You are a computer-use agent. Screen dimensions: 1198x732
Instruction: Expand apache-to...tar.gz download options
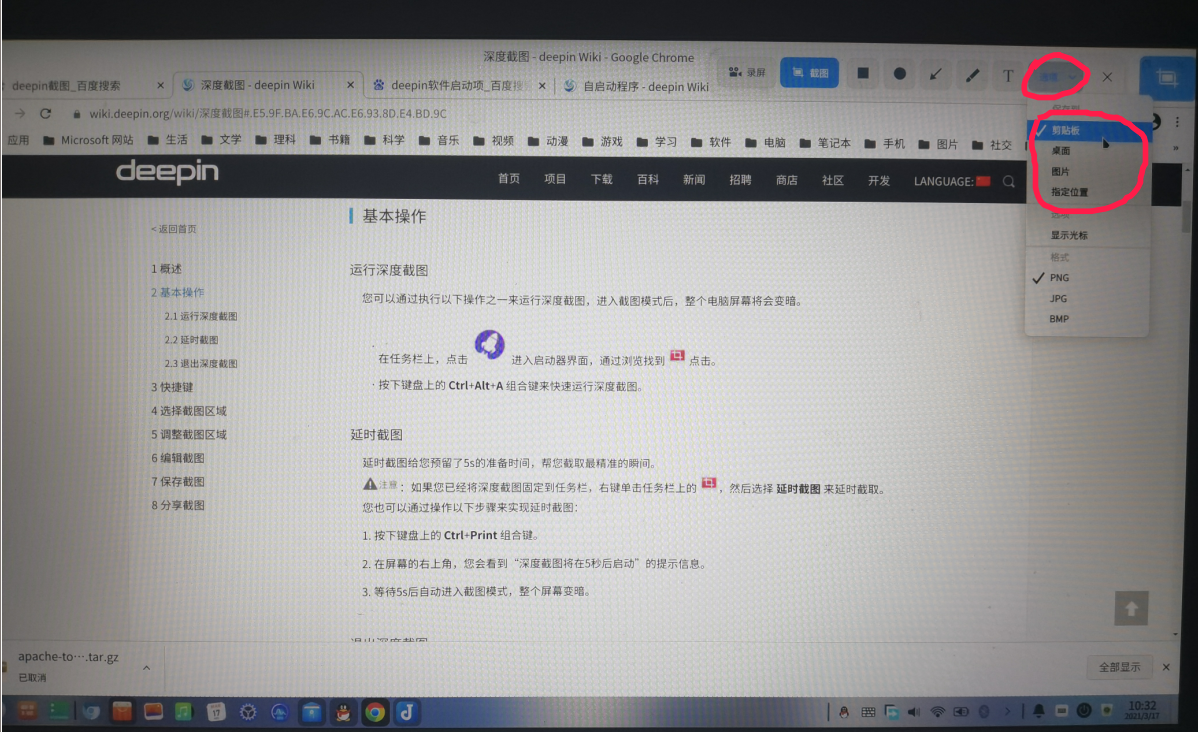point(147,667)
